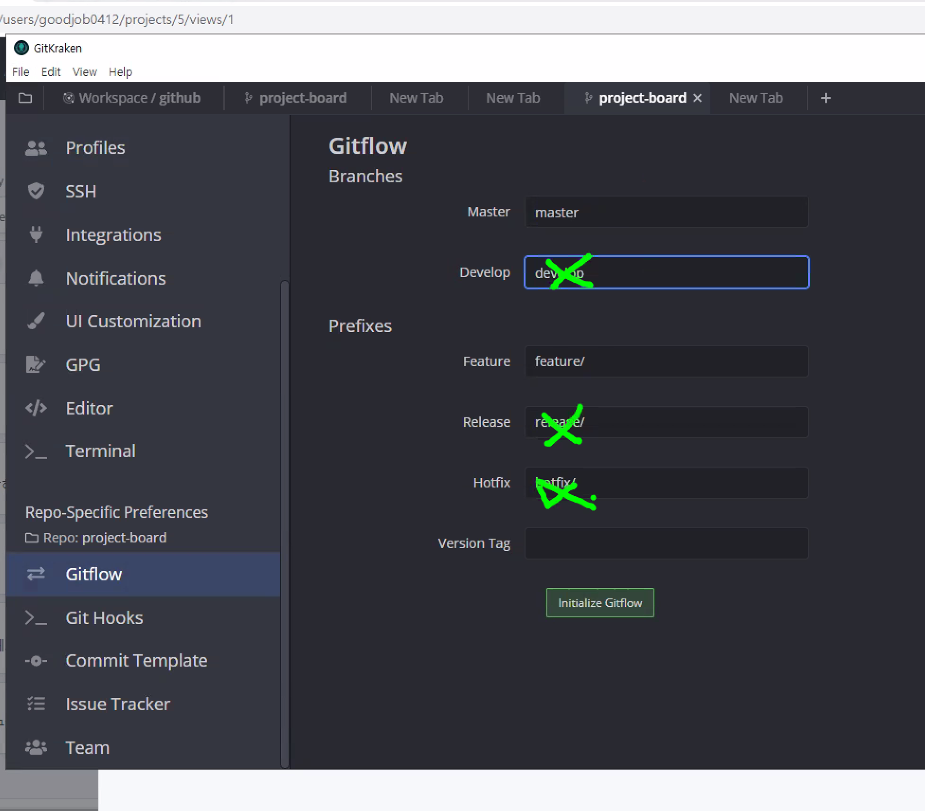Open SSH preferences

click(x=143, y=191)
